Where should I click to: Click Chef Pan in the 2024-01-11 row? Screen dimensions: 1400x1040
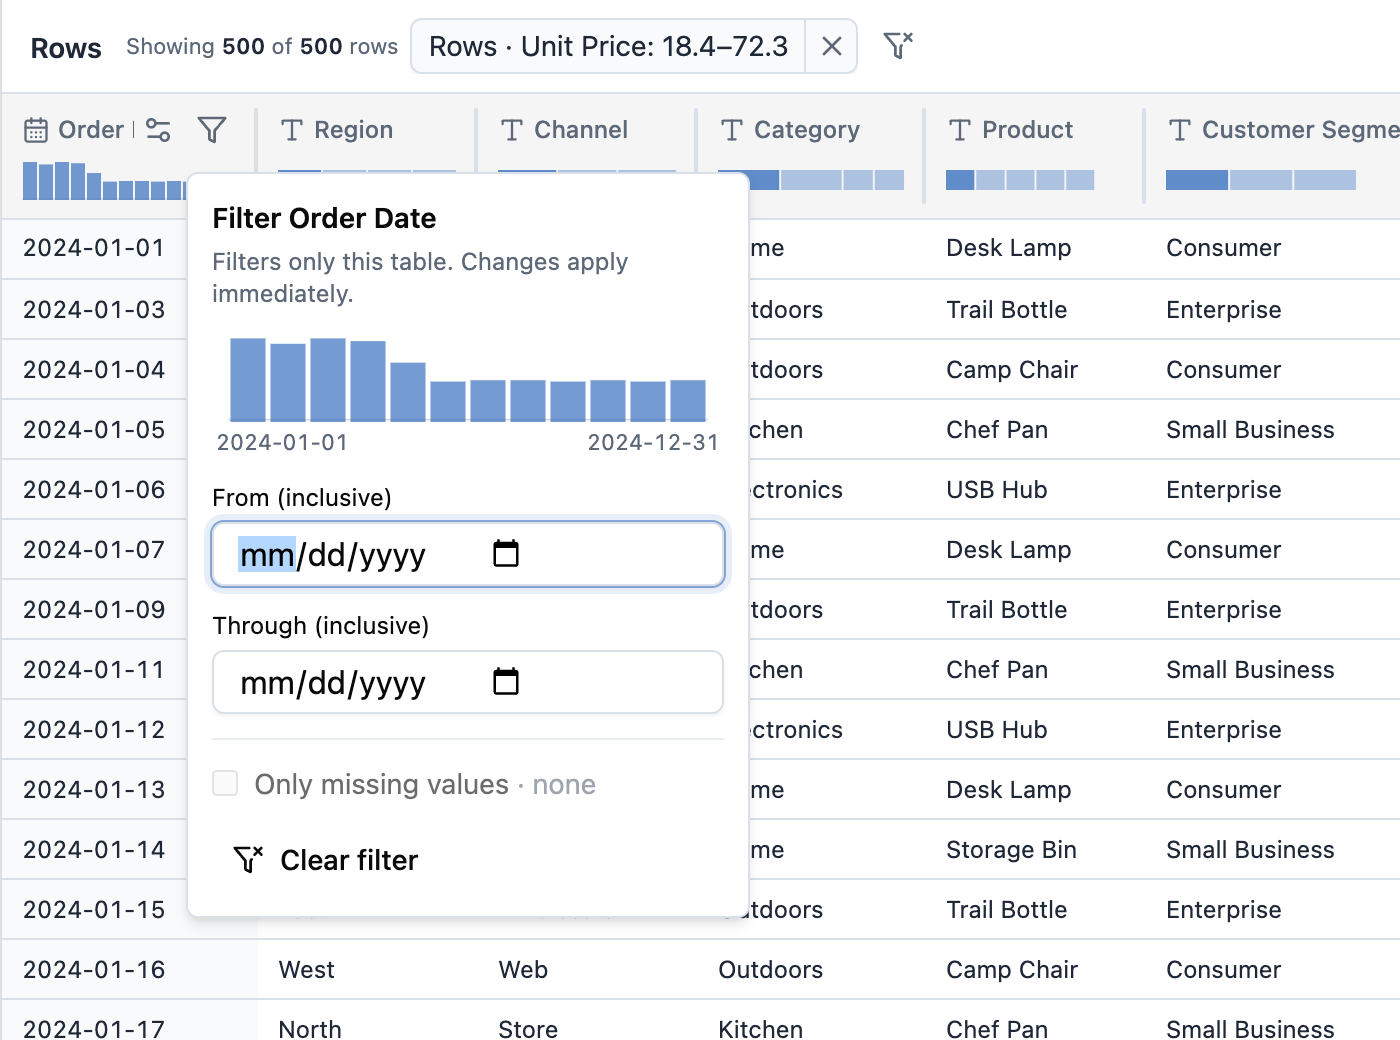pos(997,670)
